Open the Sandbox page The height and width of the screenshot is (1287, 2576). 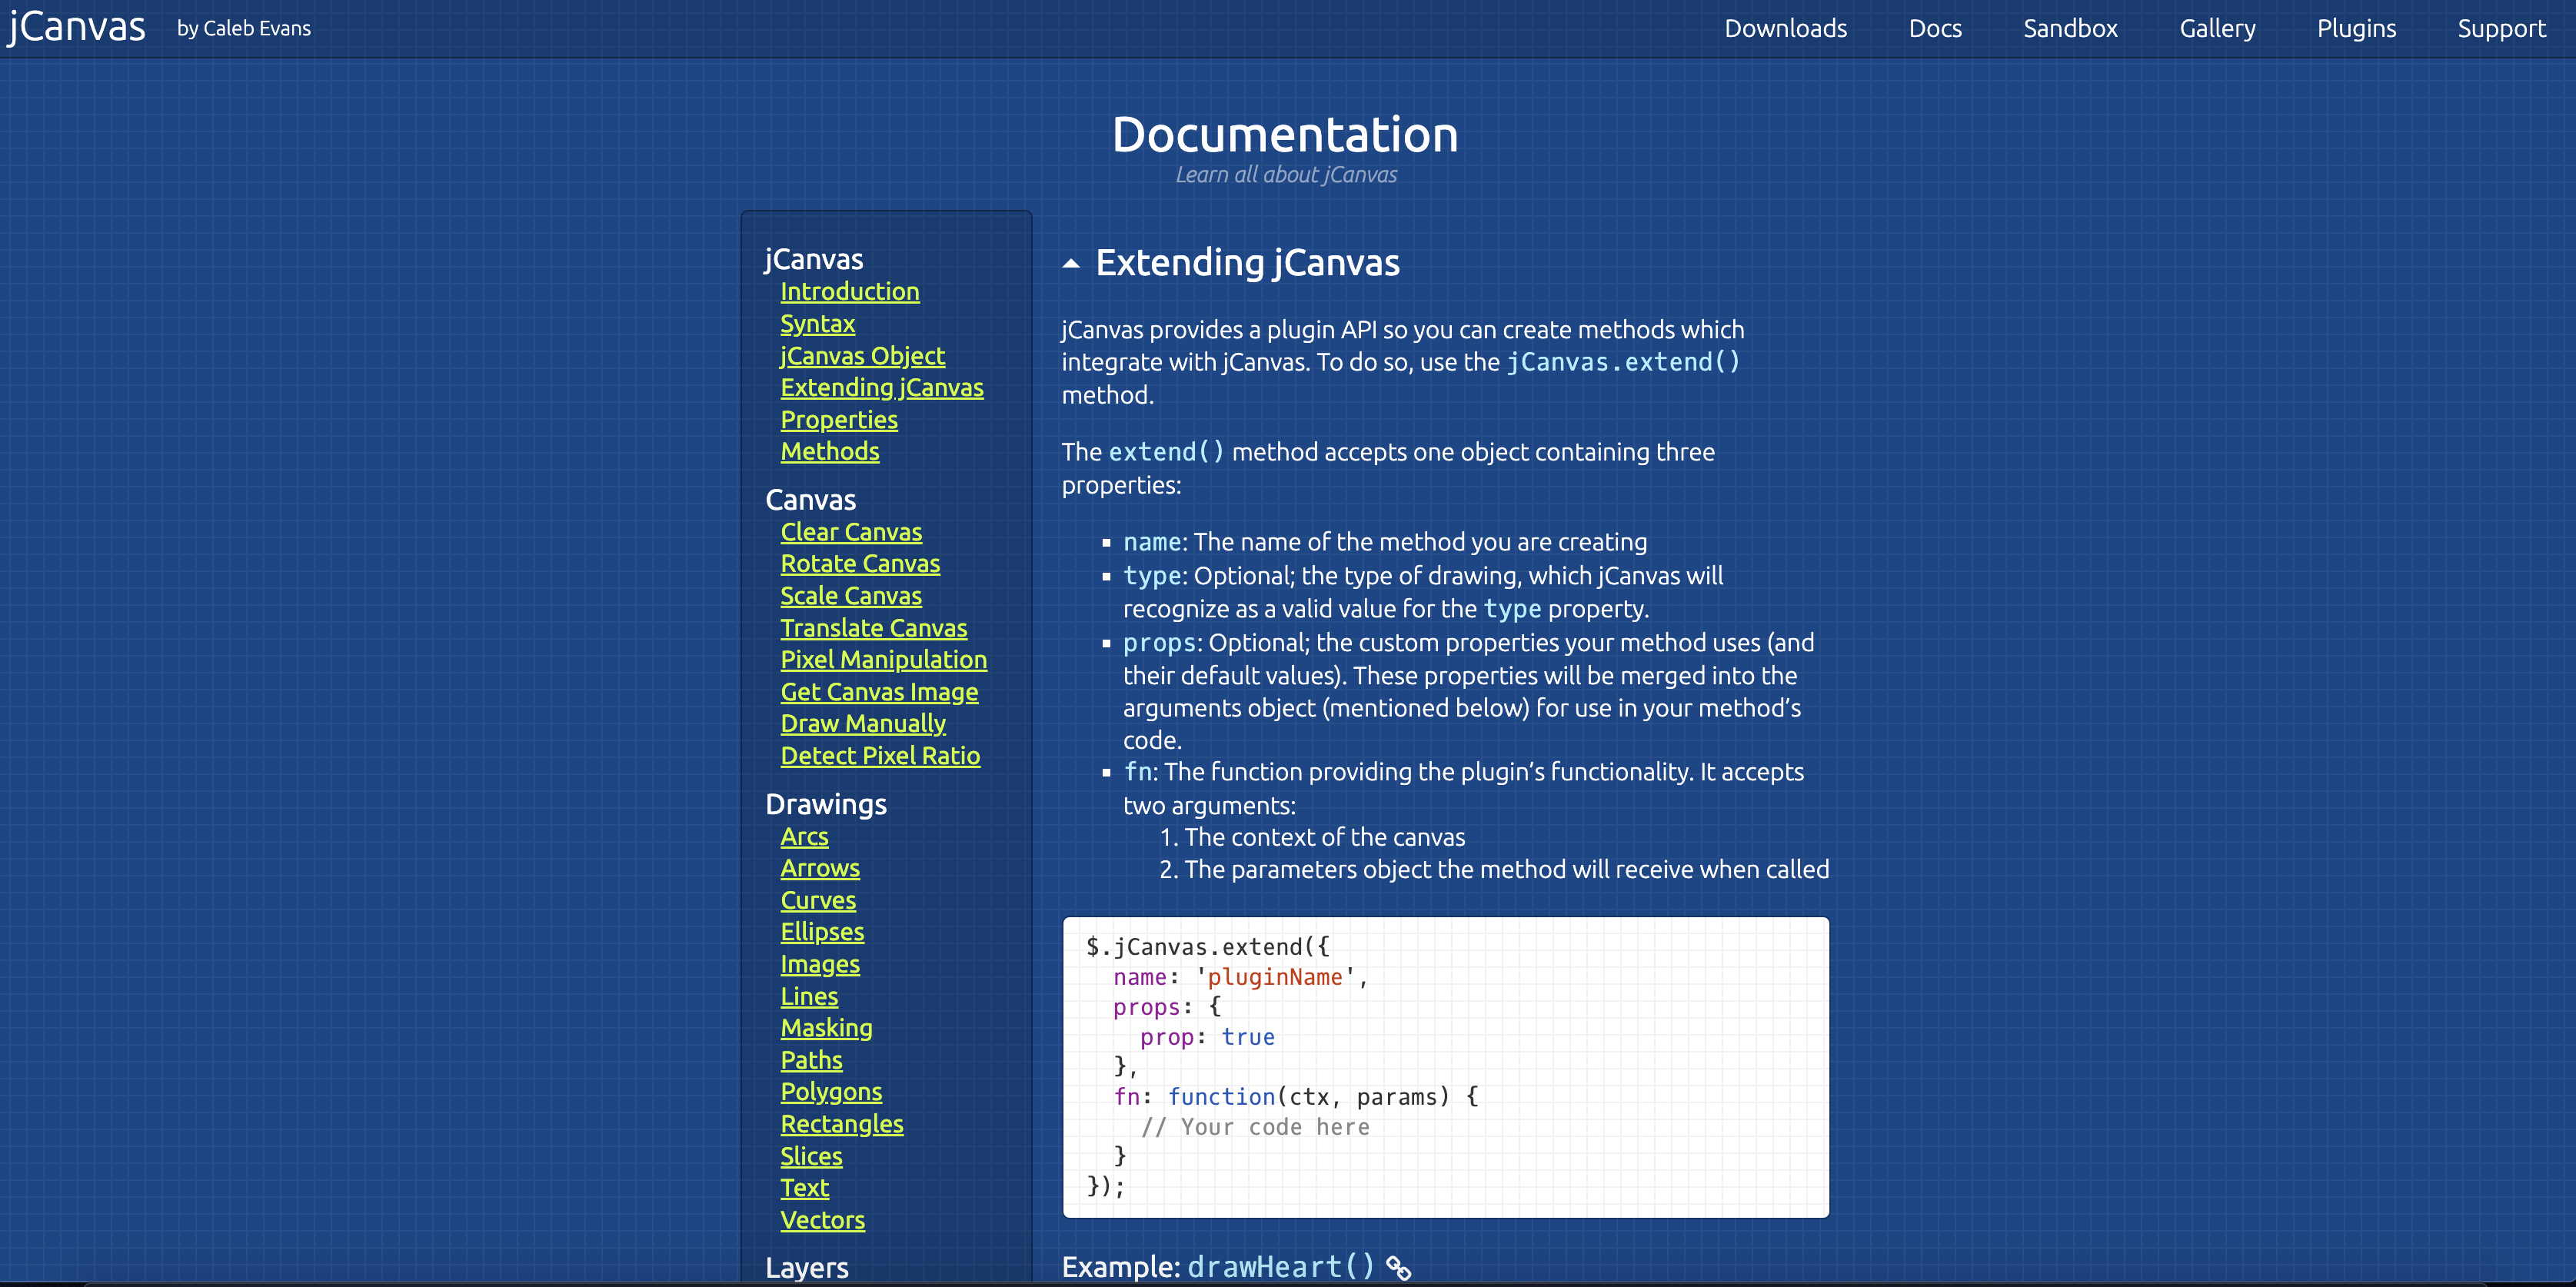2070,28
